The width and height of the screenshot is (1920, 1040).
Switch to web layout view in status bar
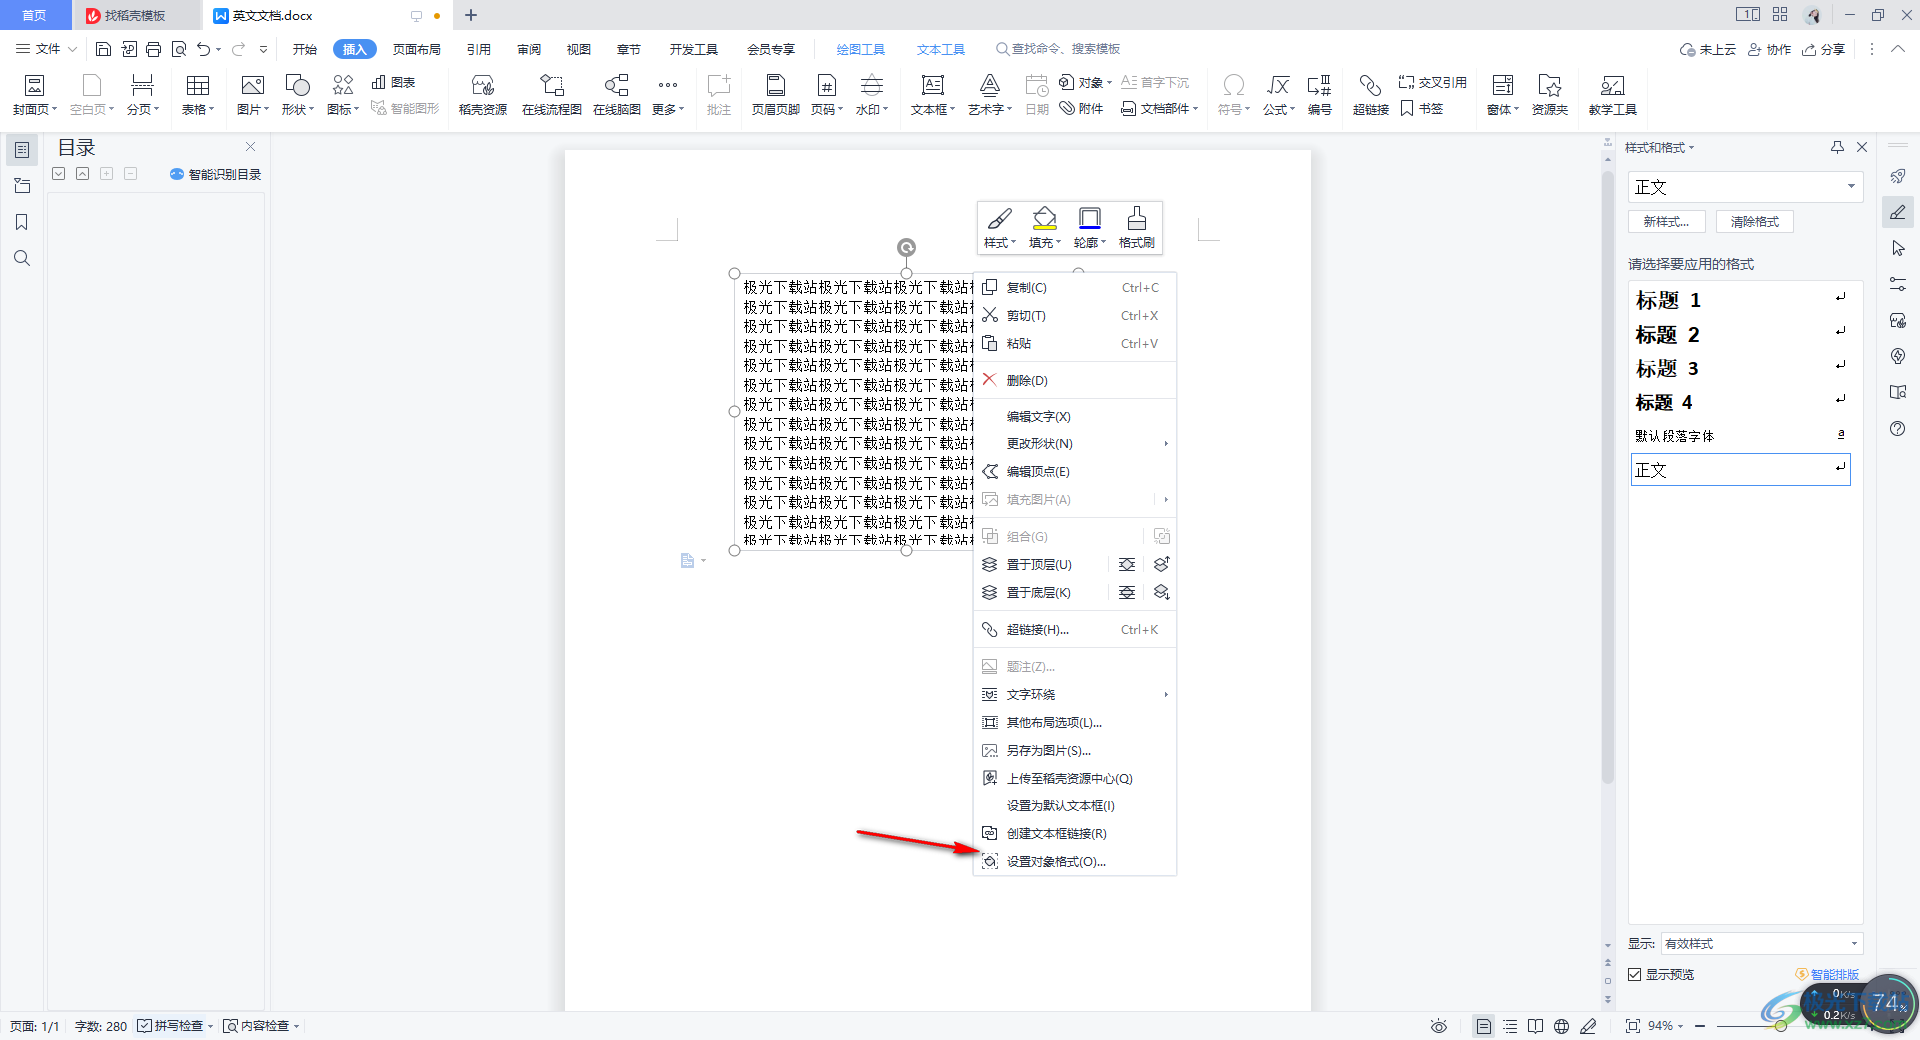[x=1562, y=1026]
